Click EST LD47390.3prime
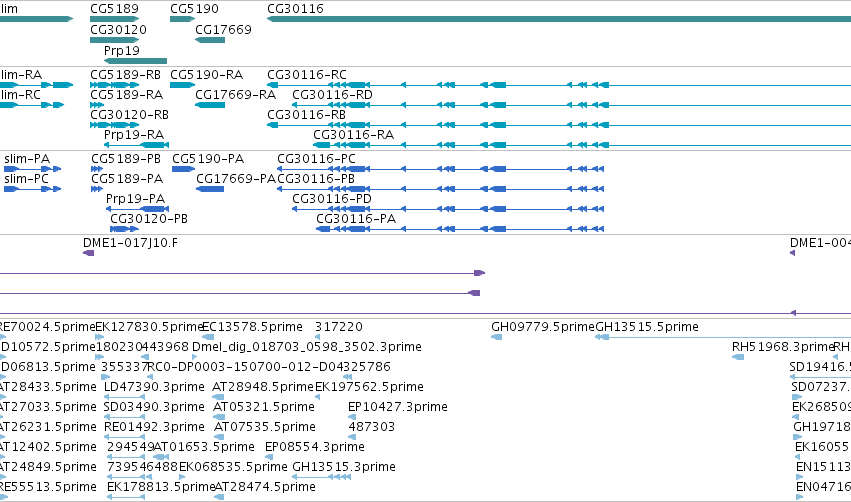The height and width of the screenshot is (502, 851). click(x=154, y=387)
